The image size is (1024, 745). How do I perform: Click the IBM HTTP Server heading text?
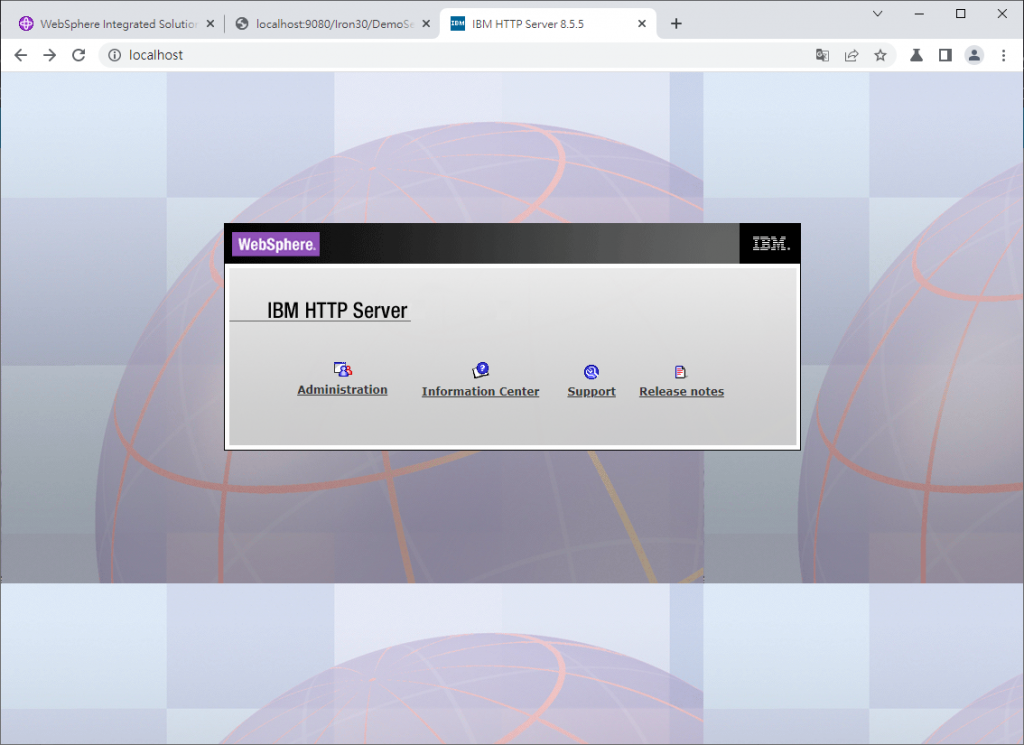(x=337, y=310)
